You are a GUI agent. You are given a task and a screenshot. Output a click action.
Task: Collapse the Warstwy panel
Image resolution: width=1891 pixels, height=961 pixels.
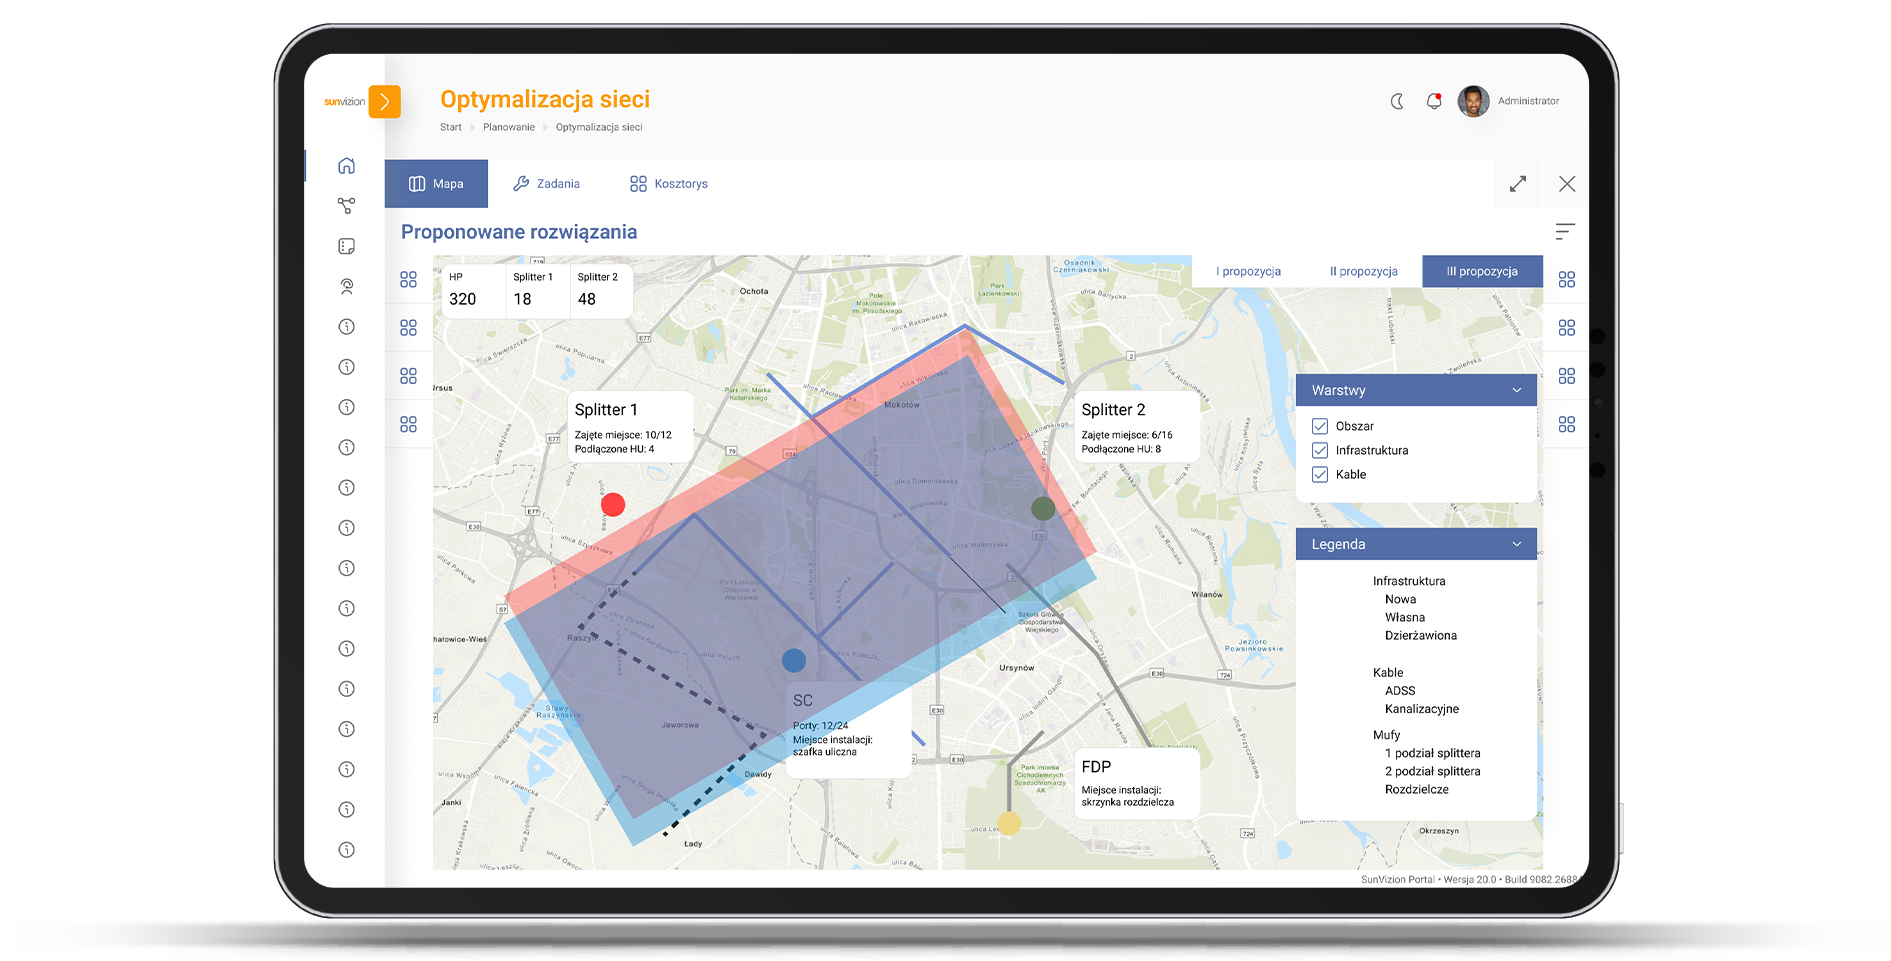(x=1516, y=390)
